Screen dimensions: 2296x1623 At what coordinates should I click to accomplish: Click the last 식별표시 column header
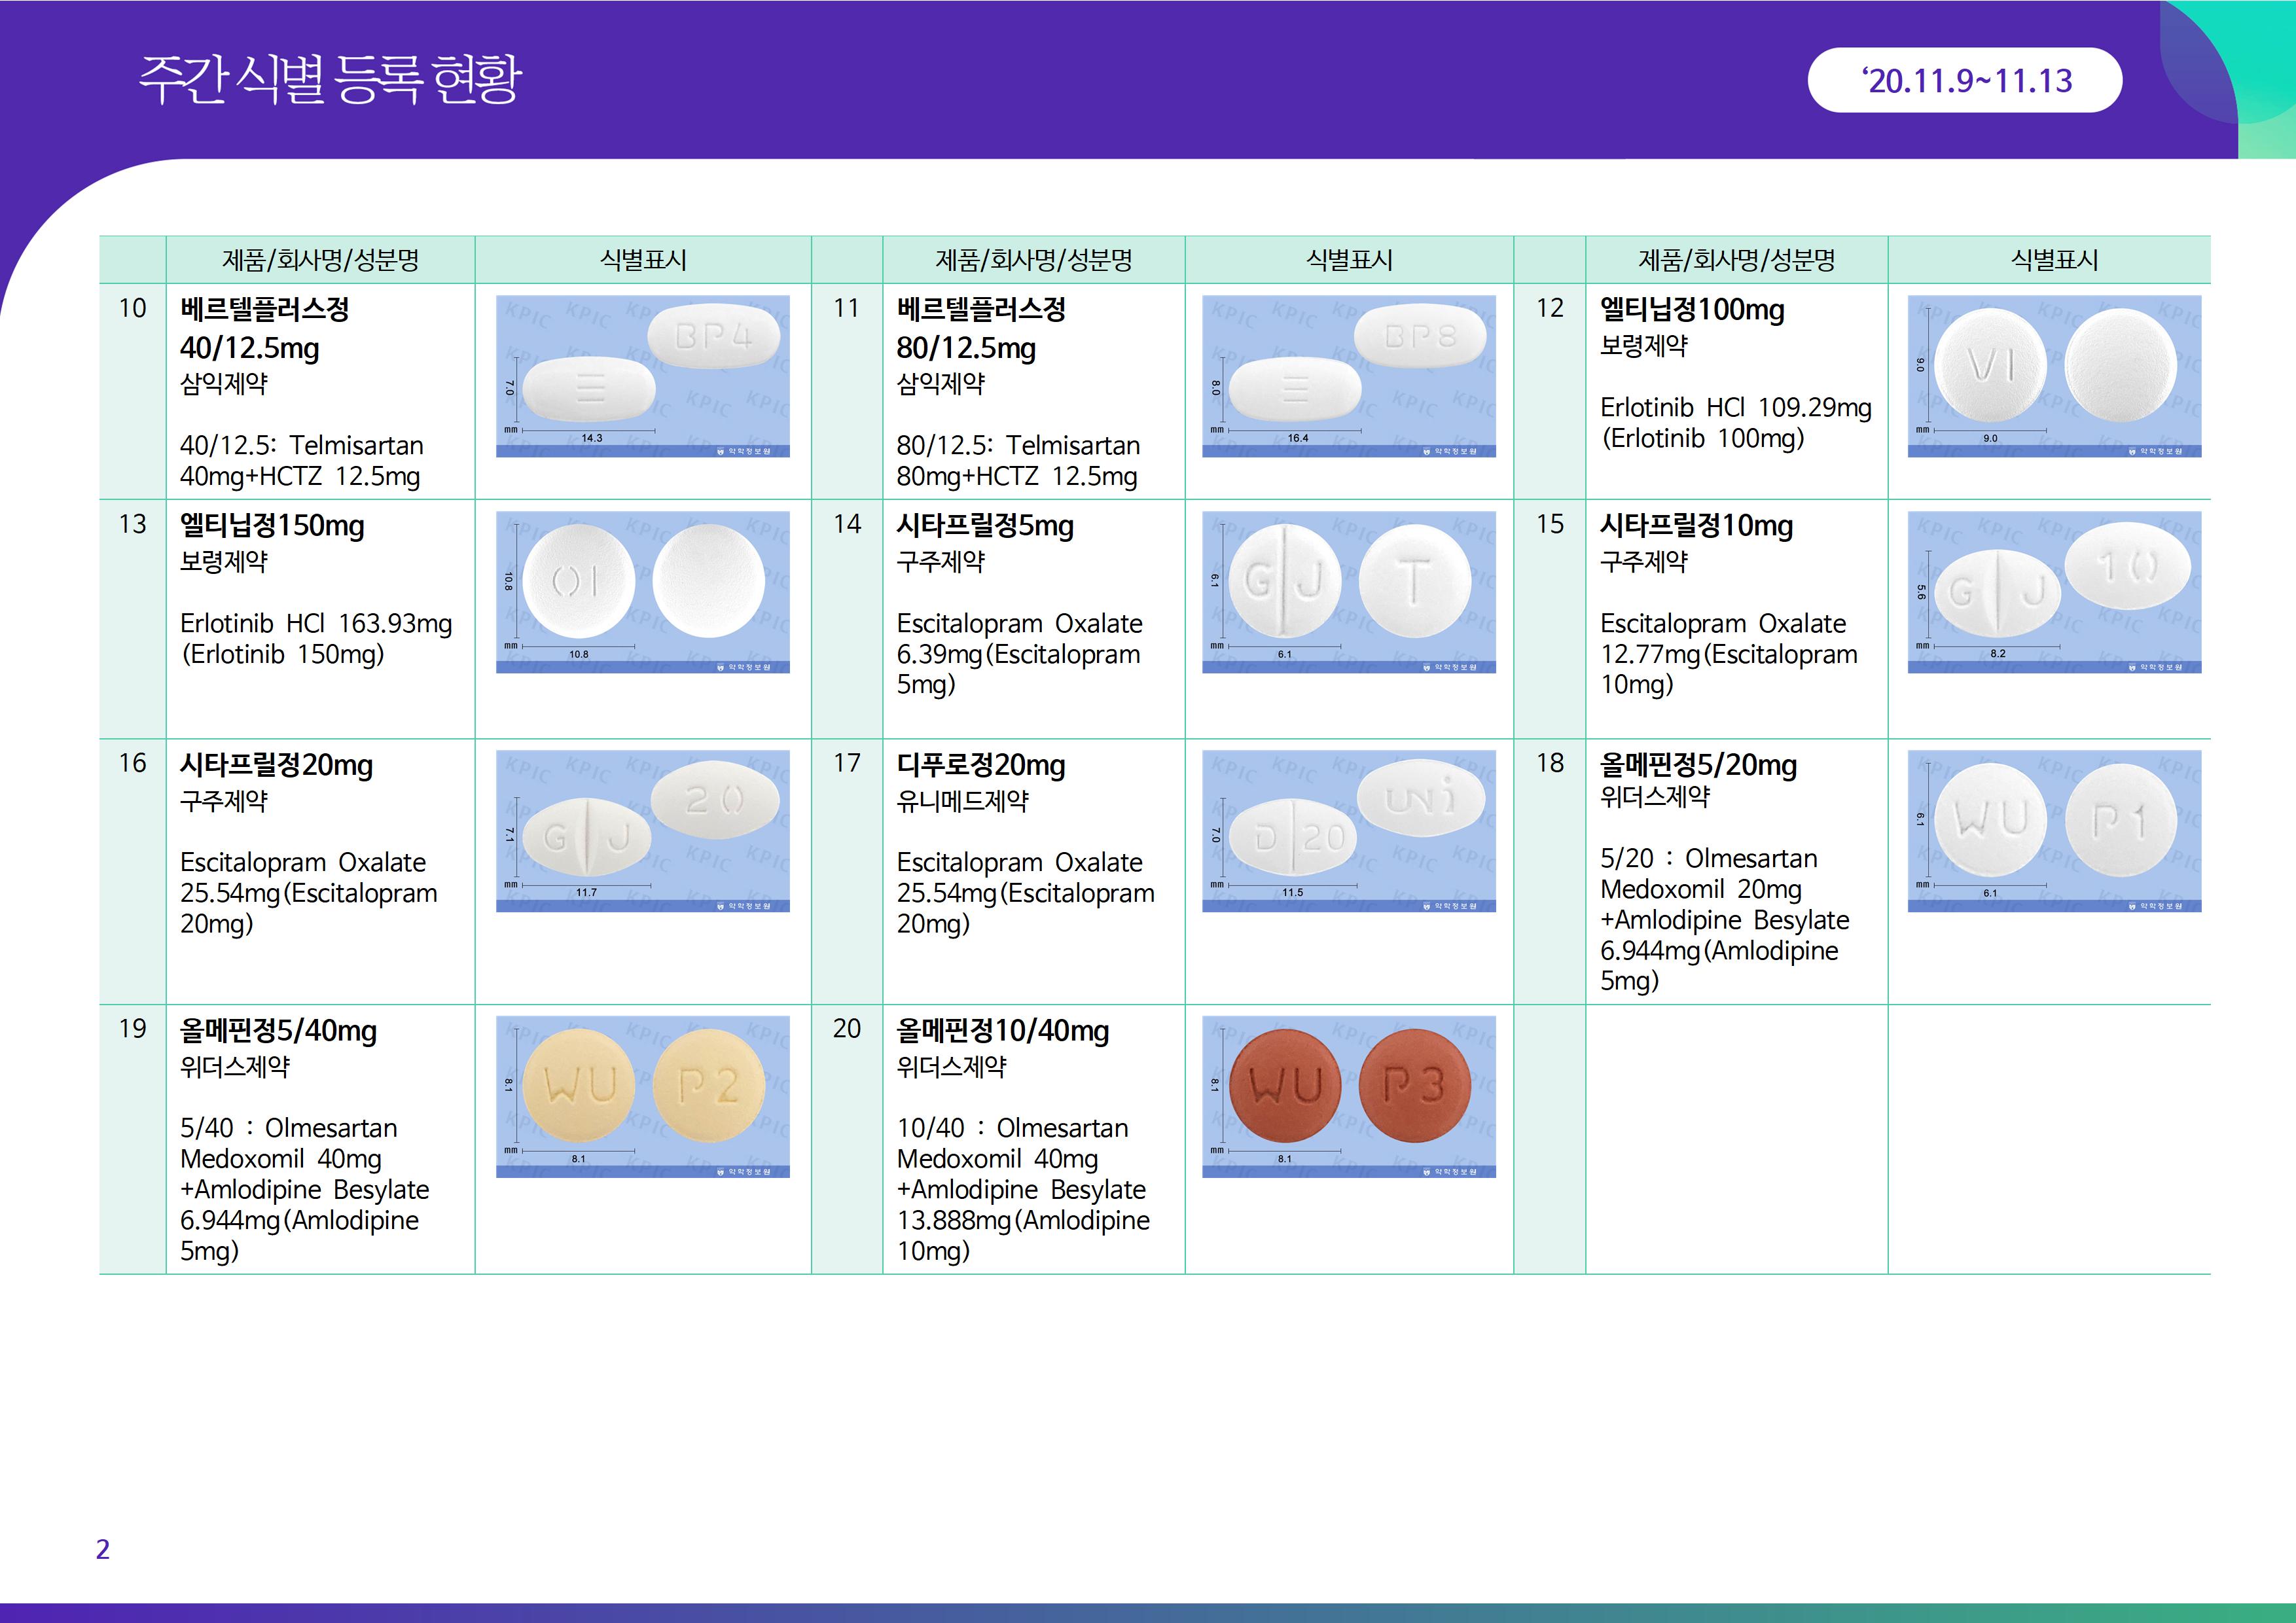click(2054, 260)
